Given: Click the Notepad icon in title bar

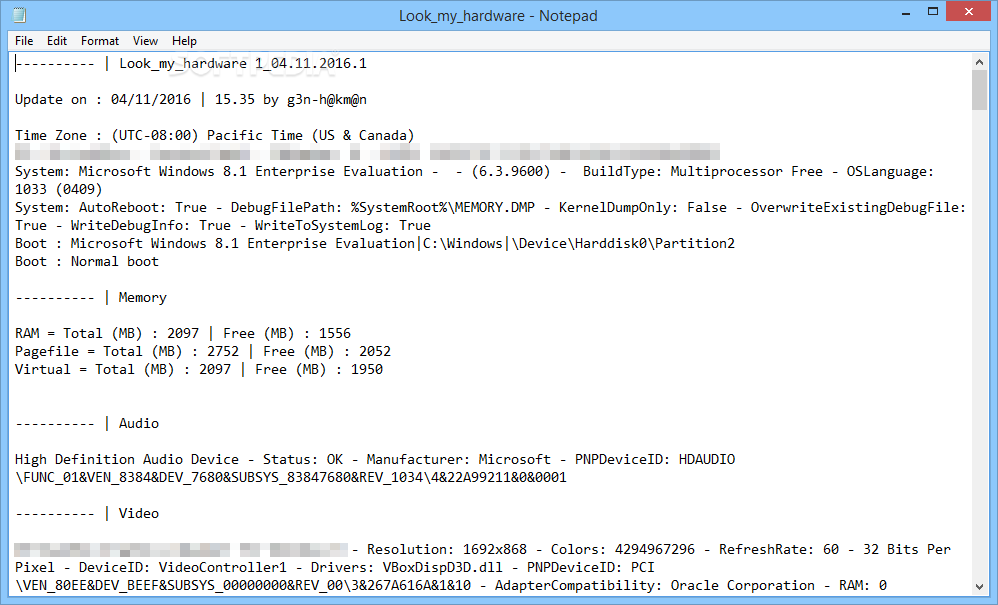Looking at the screenshot, I should pos(20,15).
